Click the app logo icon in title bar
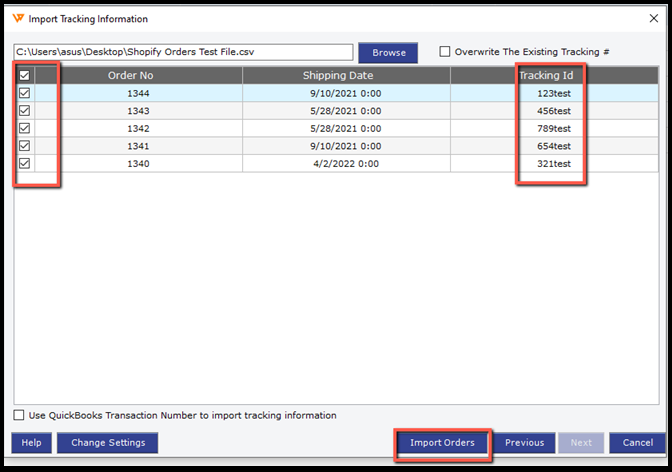 (x=18, y=18)
